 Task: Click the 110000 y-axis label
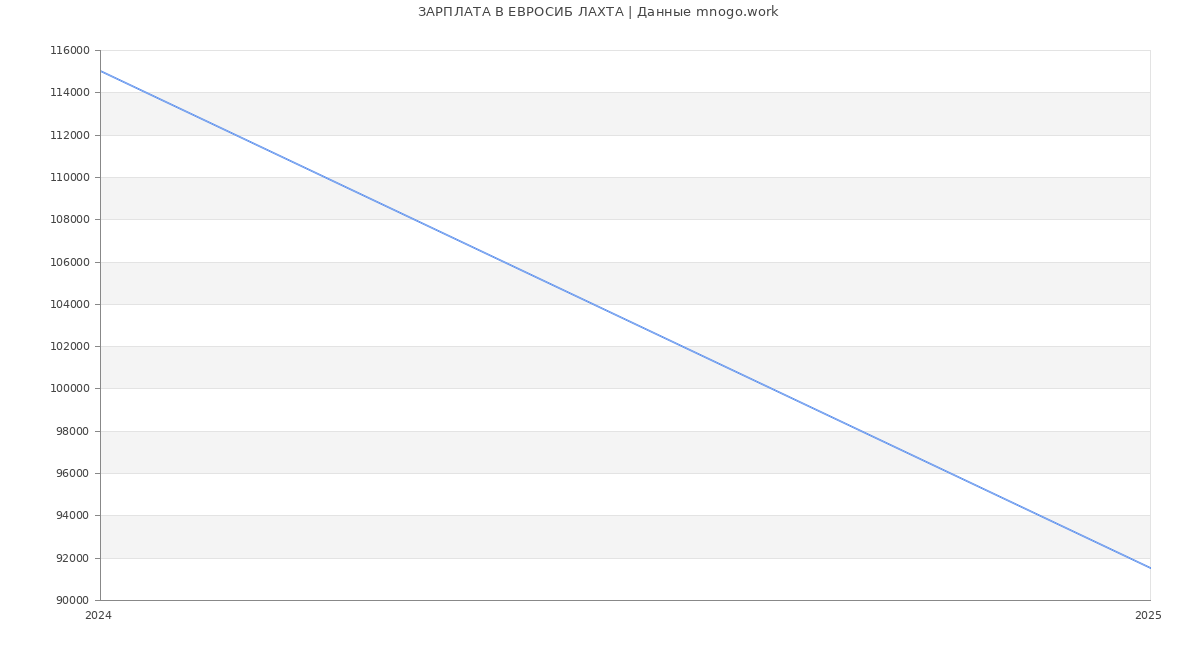click(x=70, y=178)
